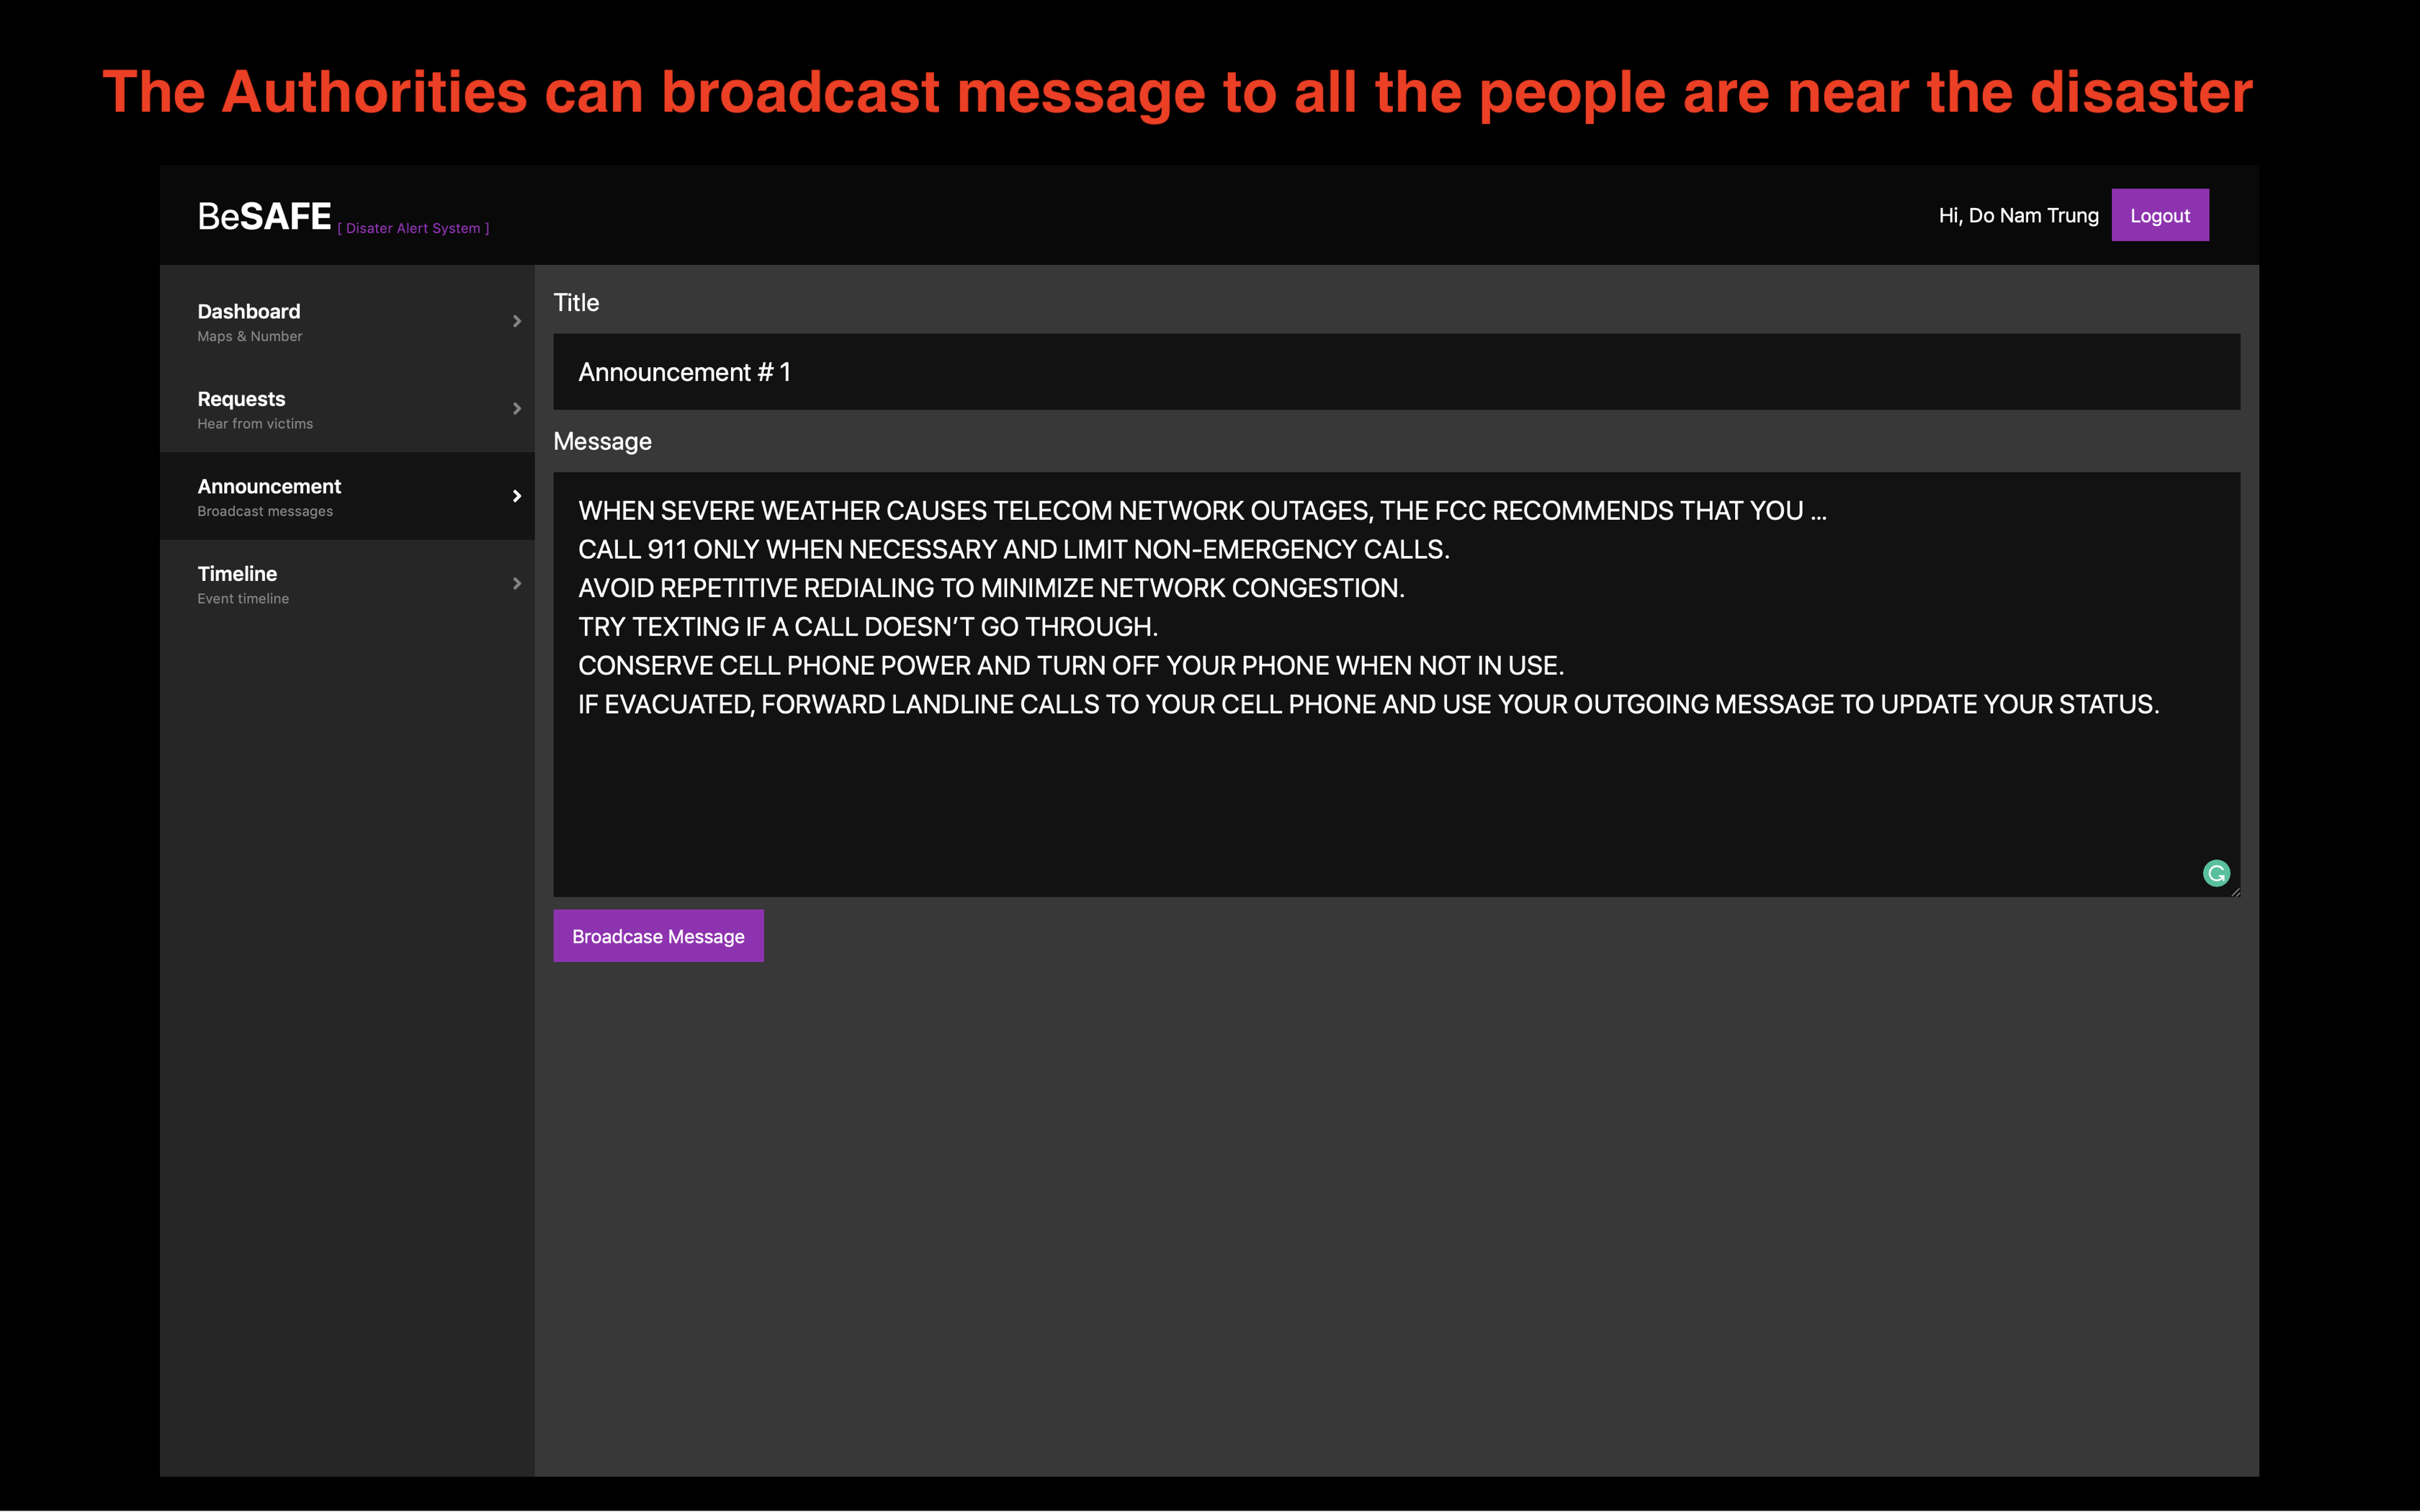Click the Grammarly icon in message box
Screen dimensions: 2420x1512
[x=2216, y=873]
